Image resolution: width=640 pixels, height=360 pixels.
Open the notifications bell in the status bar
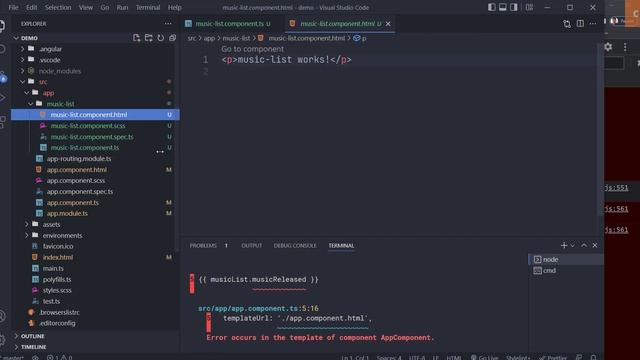[594, 358]
